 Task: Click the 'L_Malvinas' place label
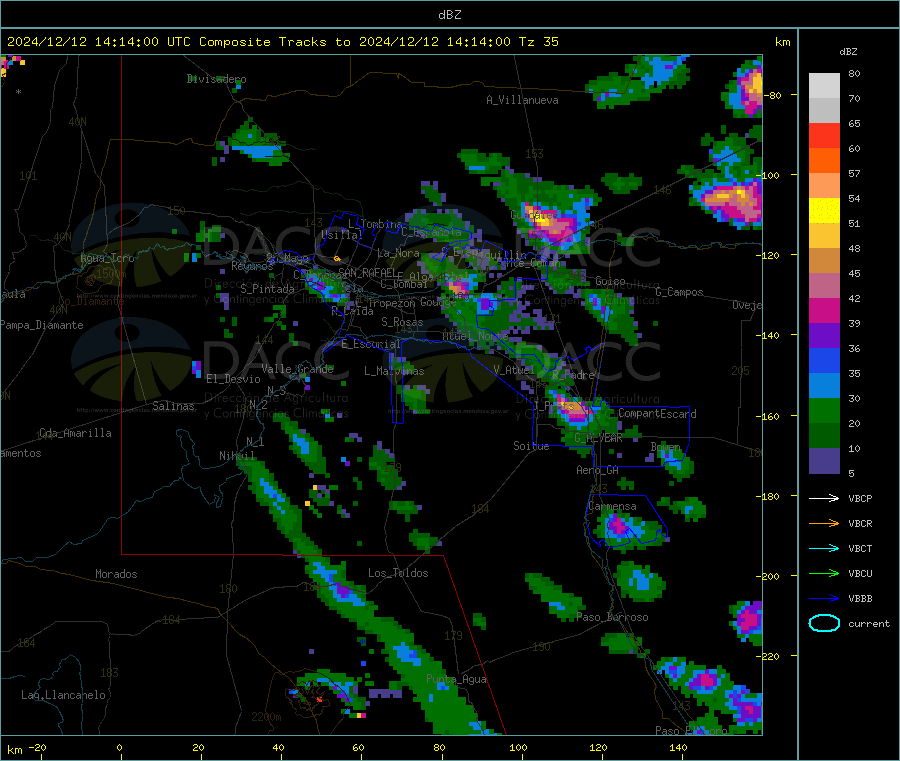point(394,371)
